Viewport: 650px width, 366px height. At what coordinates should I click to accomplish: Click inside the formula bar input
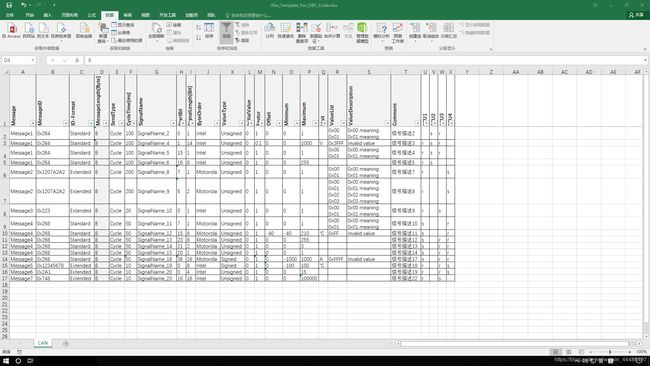tap(363, 61)
